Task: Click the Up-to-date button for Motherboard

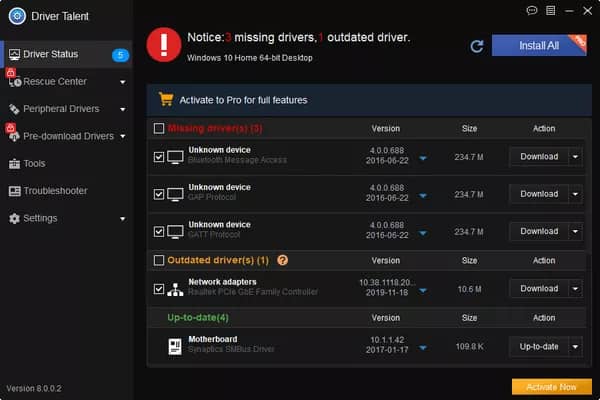Action: [539, 347]
